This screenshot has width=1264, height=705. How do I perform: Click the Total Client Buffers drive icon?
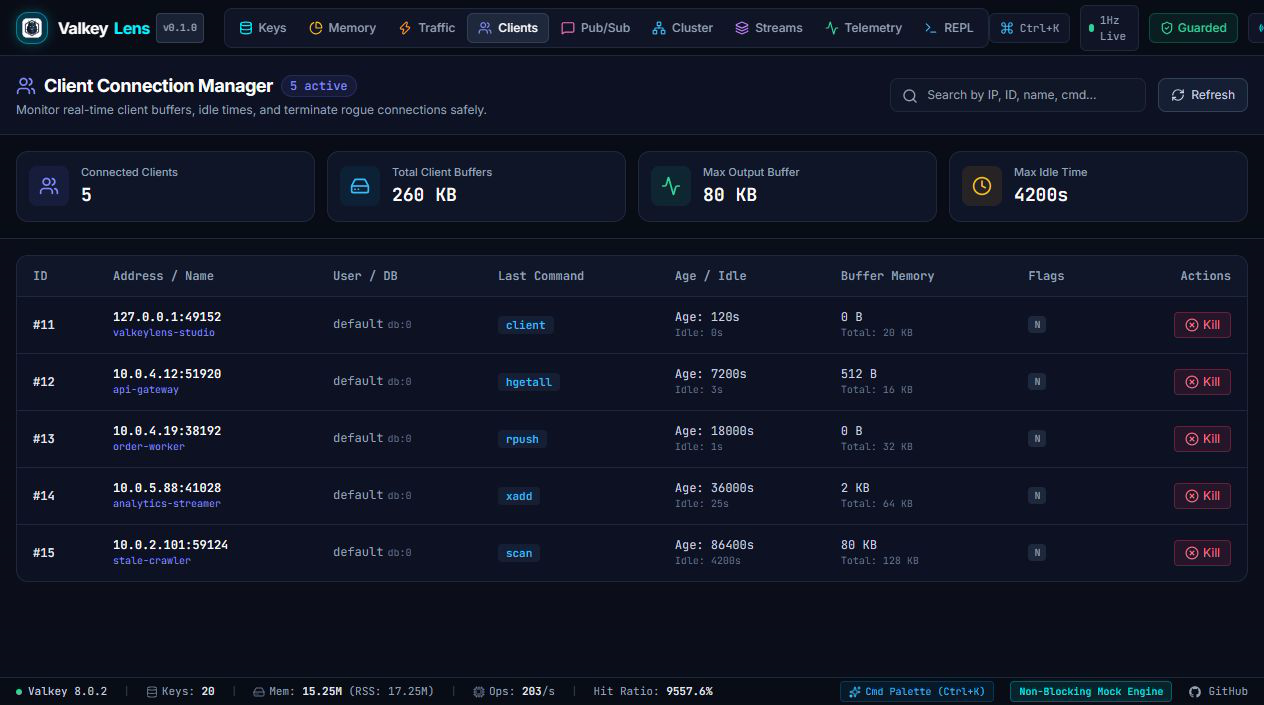pos(360,186)
